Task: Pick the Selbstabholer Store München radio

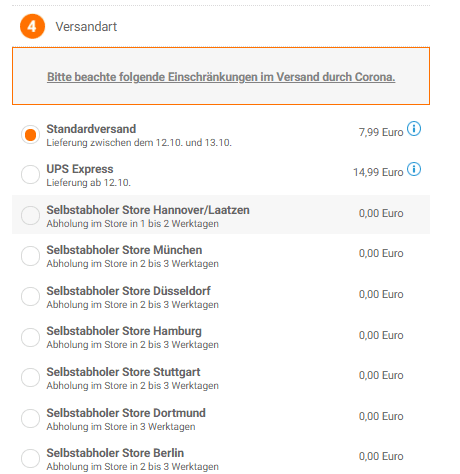Action: [30, 256]
